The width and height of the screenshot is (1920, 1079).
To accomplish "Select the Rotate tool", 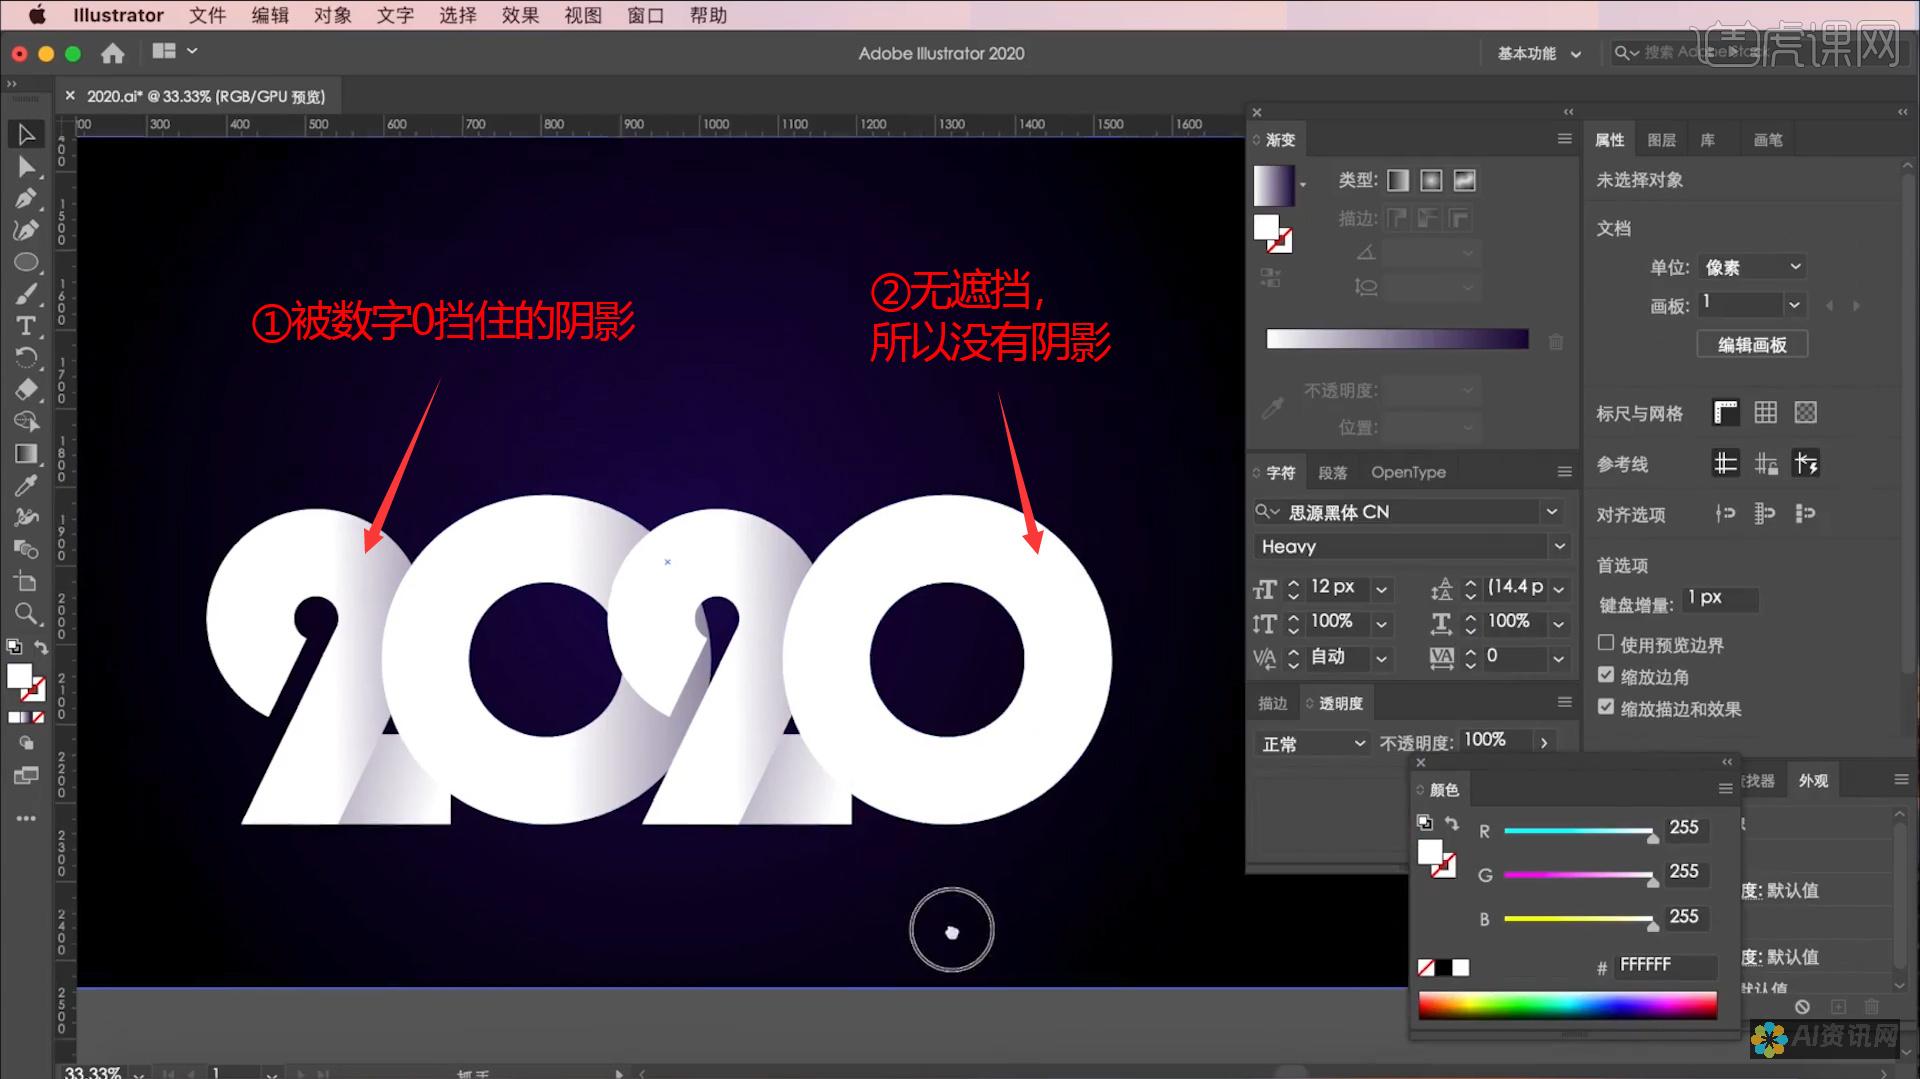I will [27, 358].
